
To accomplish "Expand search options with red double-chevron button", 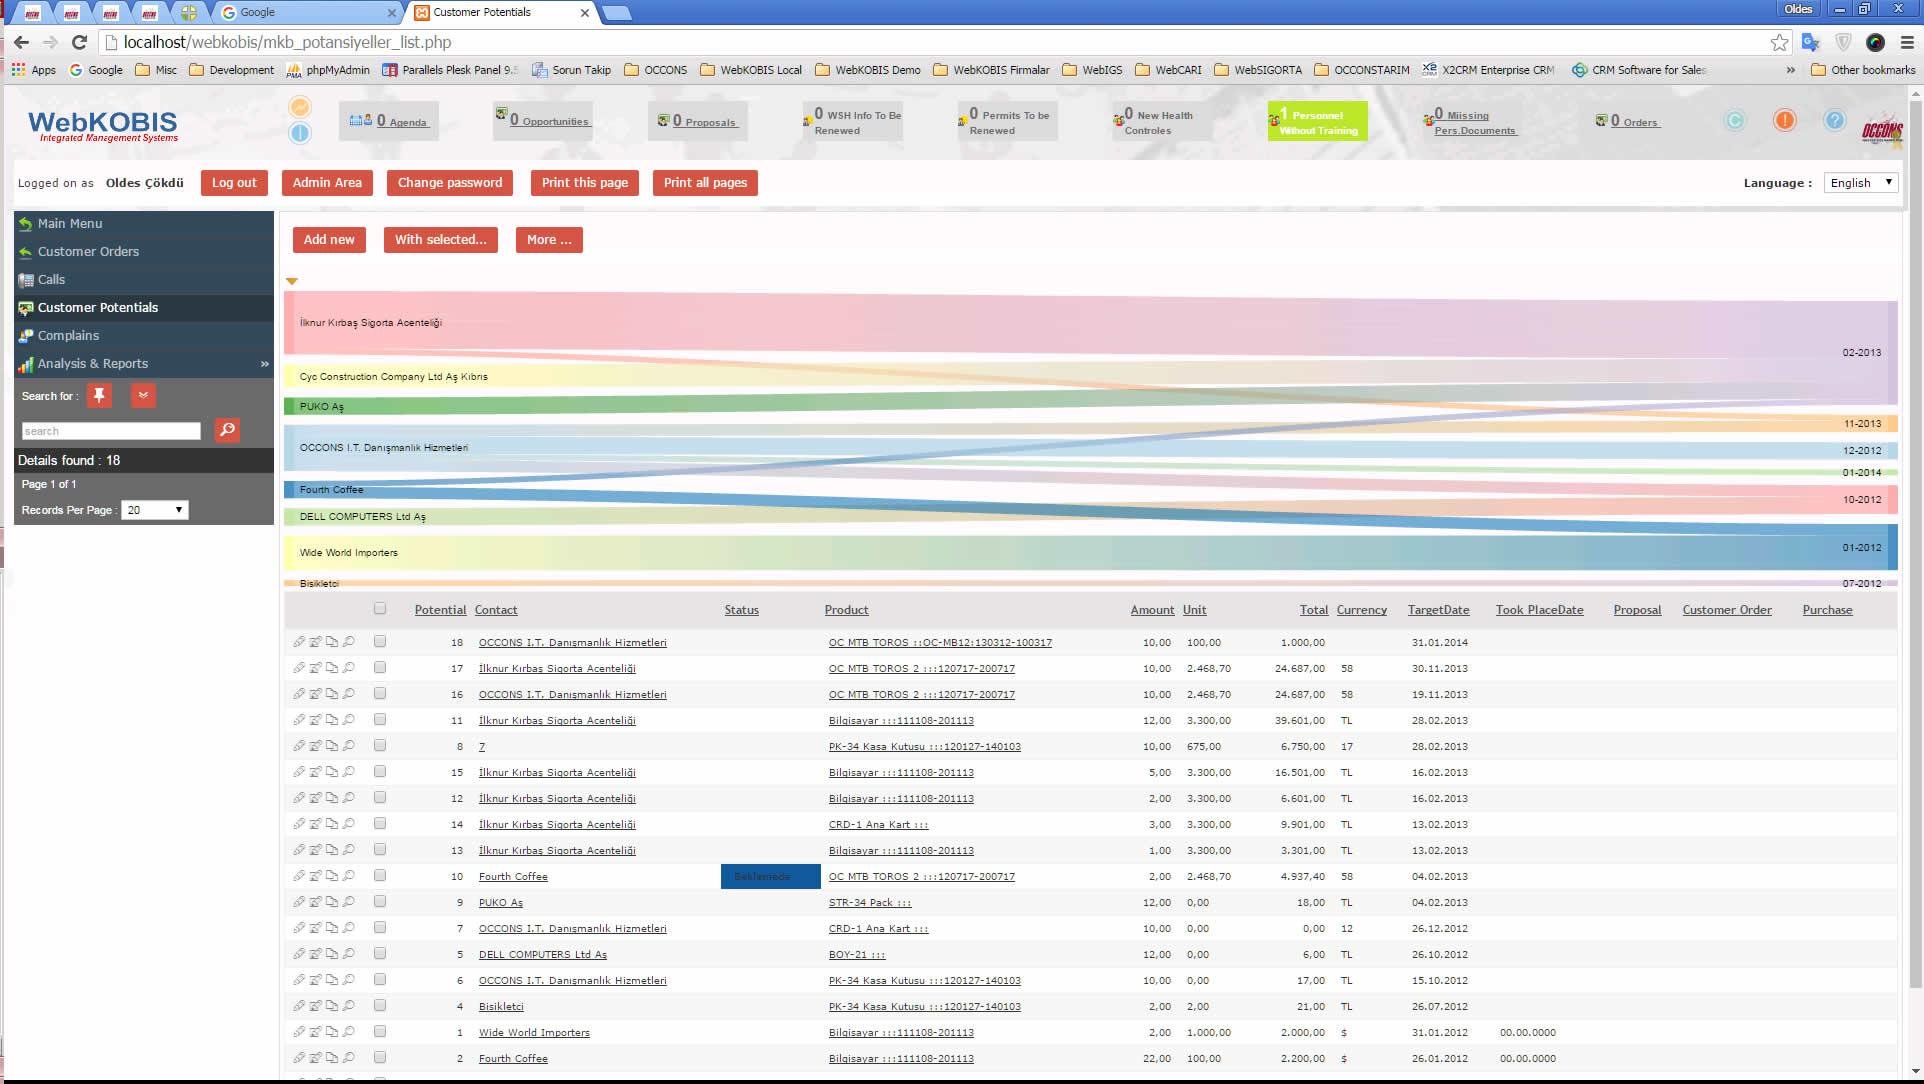I will click(x=143, y=396).
